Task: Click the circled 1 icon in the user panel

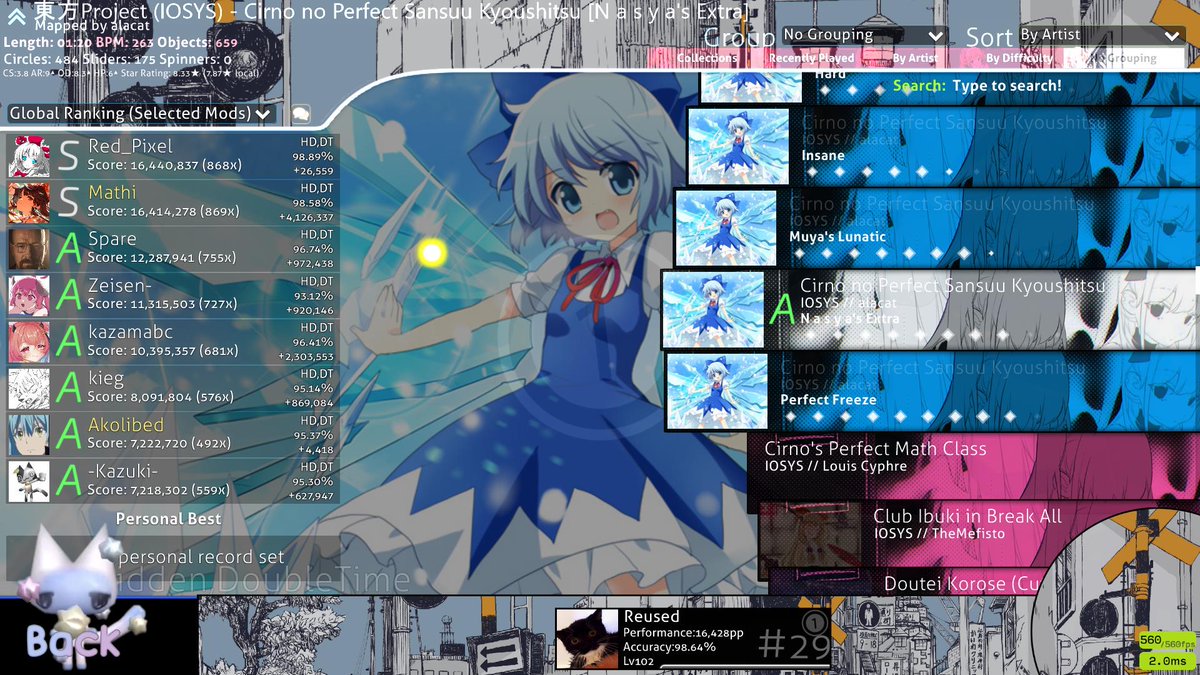Action: pyautogui.click(x=813, y=623)
